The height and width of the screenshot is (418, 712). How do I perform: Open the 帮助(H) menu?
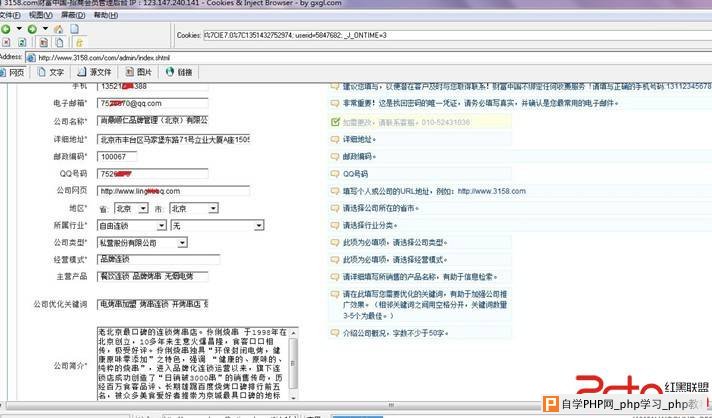coord(106,15)
